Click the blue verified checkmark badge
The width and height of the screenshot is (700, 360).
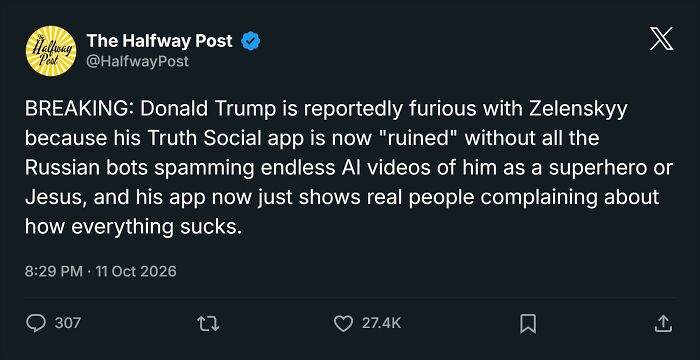point(250,42)
